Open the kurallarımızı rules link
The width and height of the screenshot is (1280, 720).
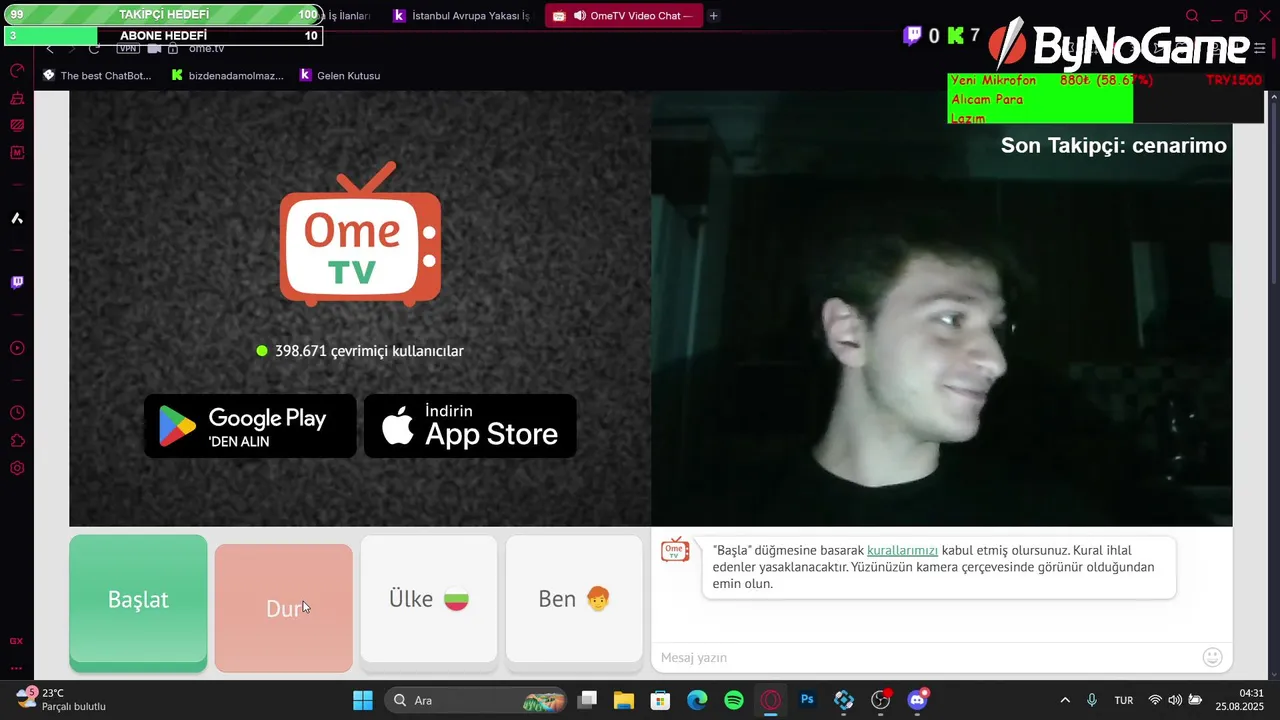(x=902, y=550)
